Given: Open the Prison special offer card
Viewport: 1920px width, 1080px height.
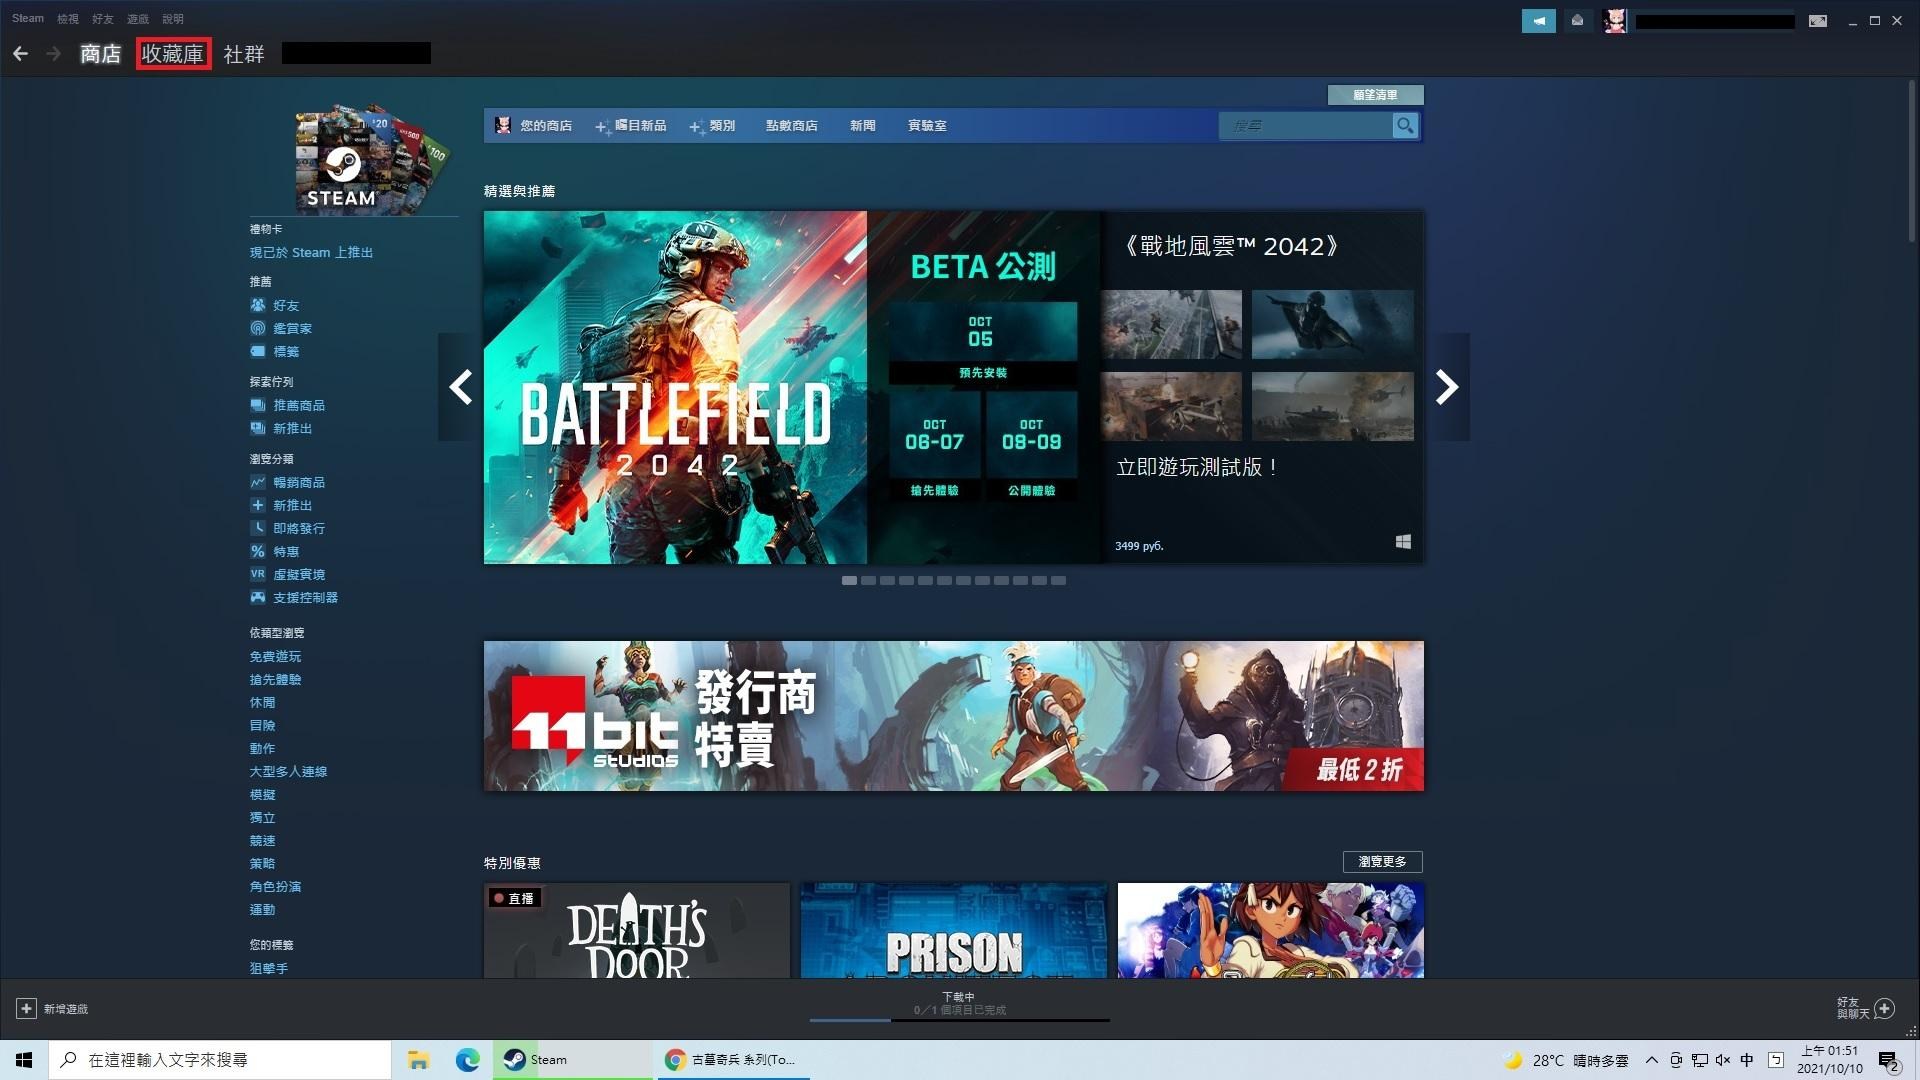Looking at the screenshot, I should (954, 930).
